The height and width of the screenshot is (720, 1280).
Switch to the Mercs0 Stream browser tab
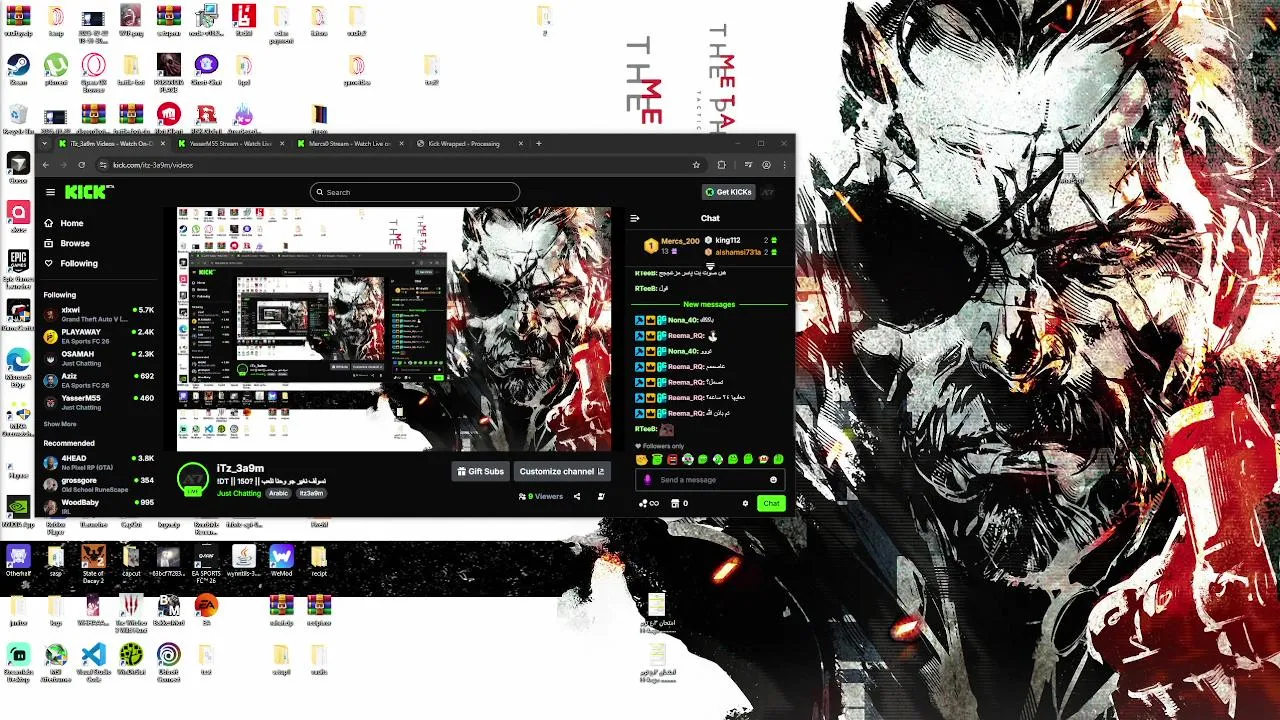point(349,143)
